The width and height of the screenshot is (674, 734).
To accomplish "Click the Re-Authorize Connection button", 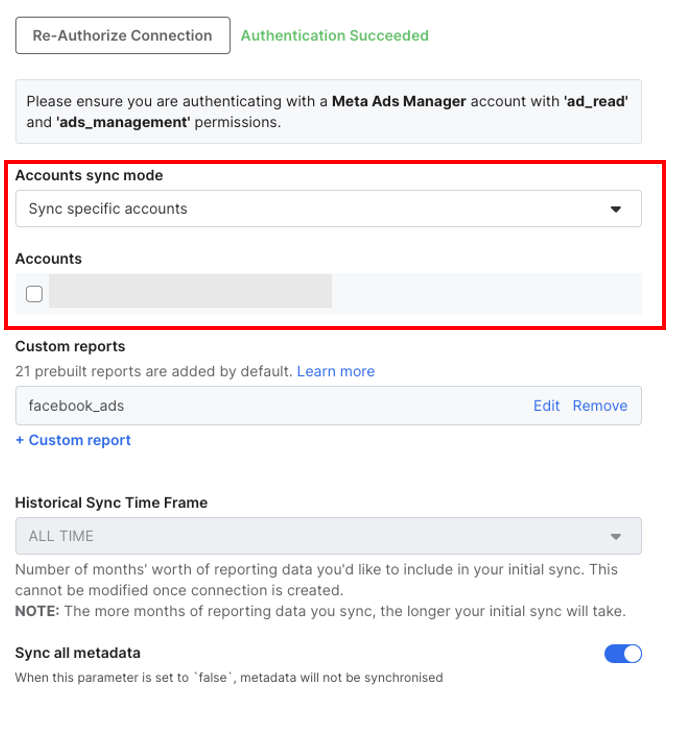I will coord(122,36).
